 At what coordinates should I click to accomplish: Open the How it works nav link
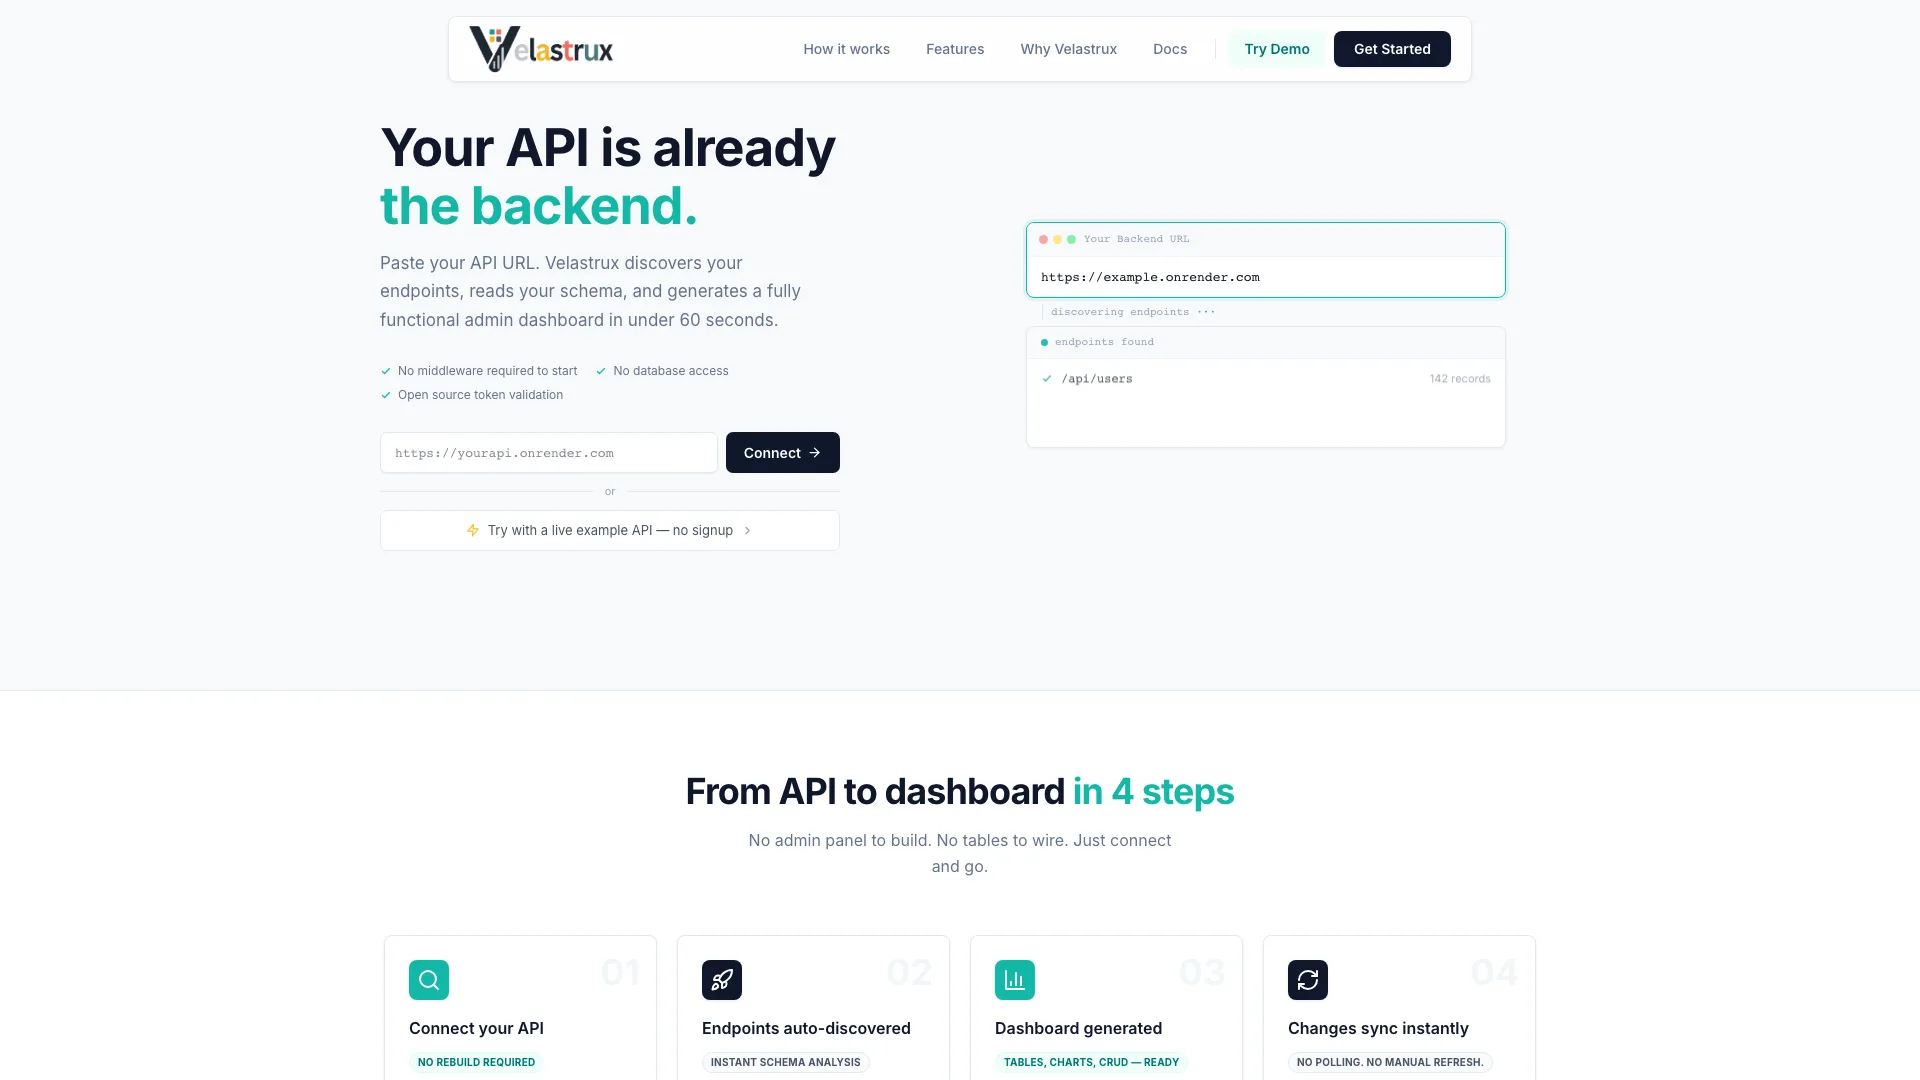(x=846, y=49)
